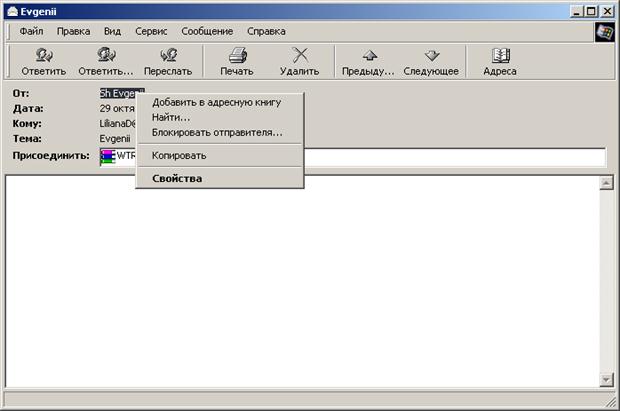Click the WTR attachment file icon
Screen dimensions: 620x411
(108, 156)
